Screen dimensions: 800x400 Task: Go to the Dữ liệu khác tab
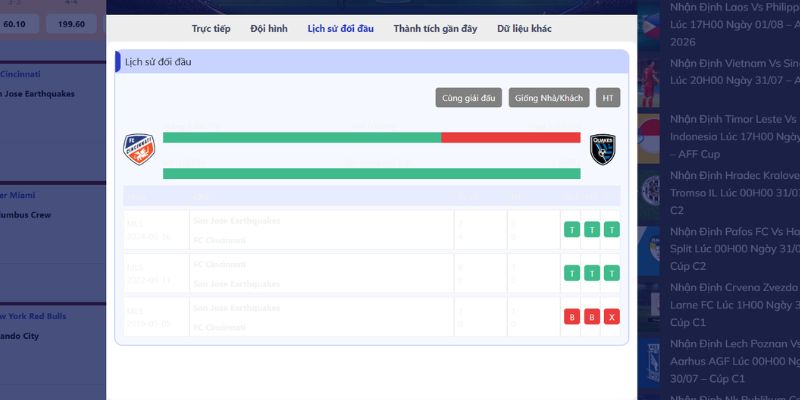coord(524,29)
